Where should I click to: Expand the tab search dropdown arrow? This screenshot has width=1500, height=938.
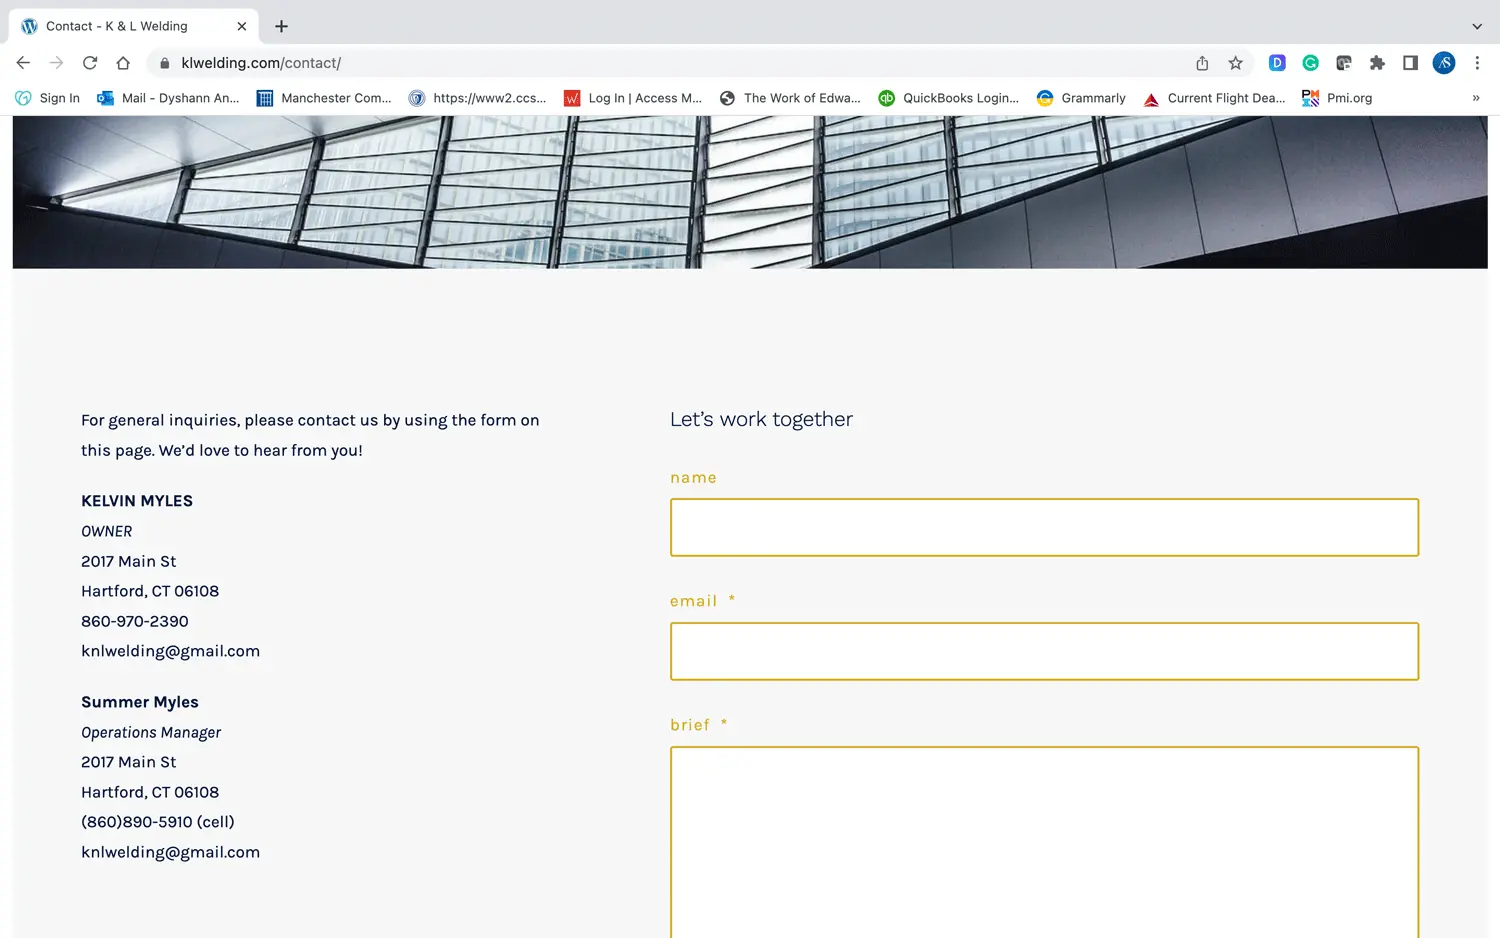pyautogui.click(x=1477, y=26)
